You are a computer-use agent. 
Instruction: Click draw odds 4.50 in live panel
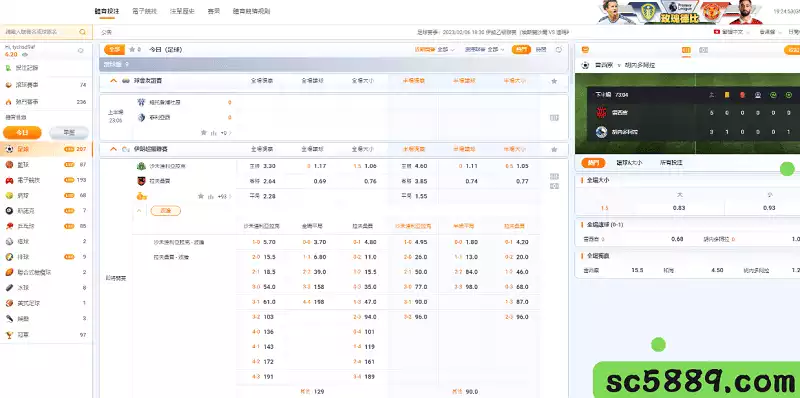tap(716, 270)
